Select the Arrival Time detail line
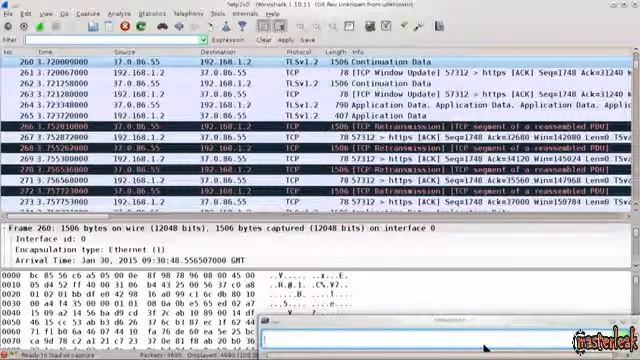Screen dimensions: 640x360 click(x=130, y=260)
